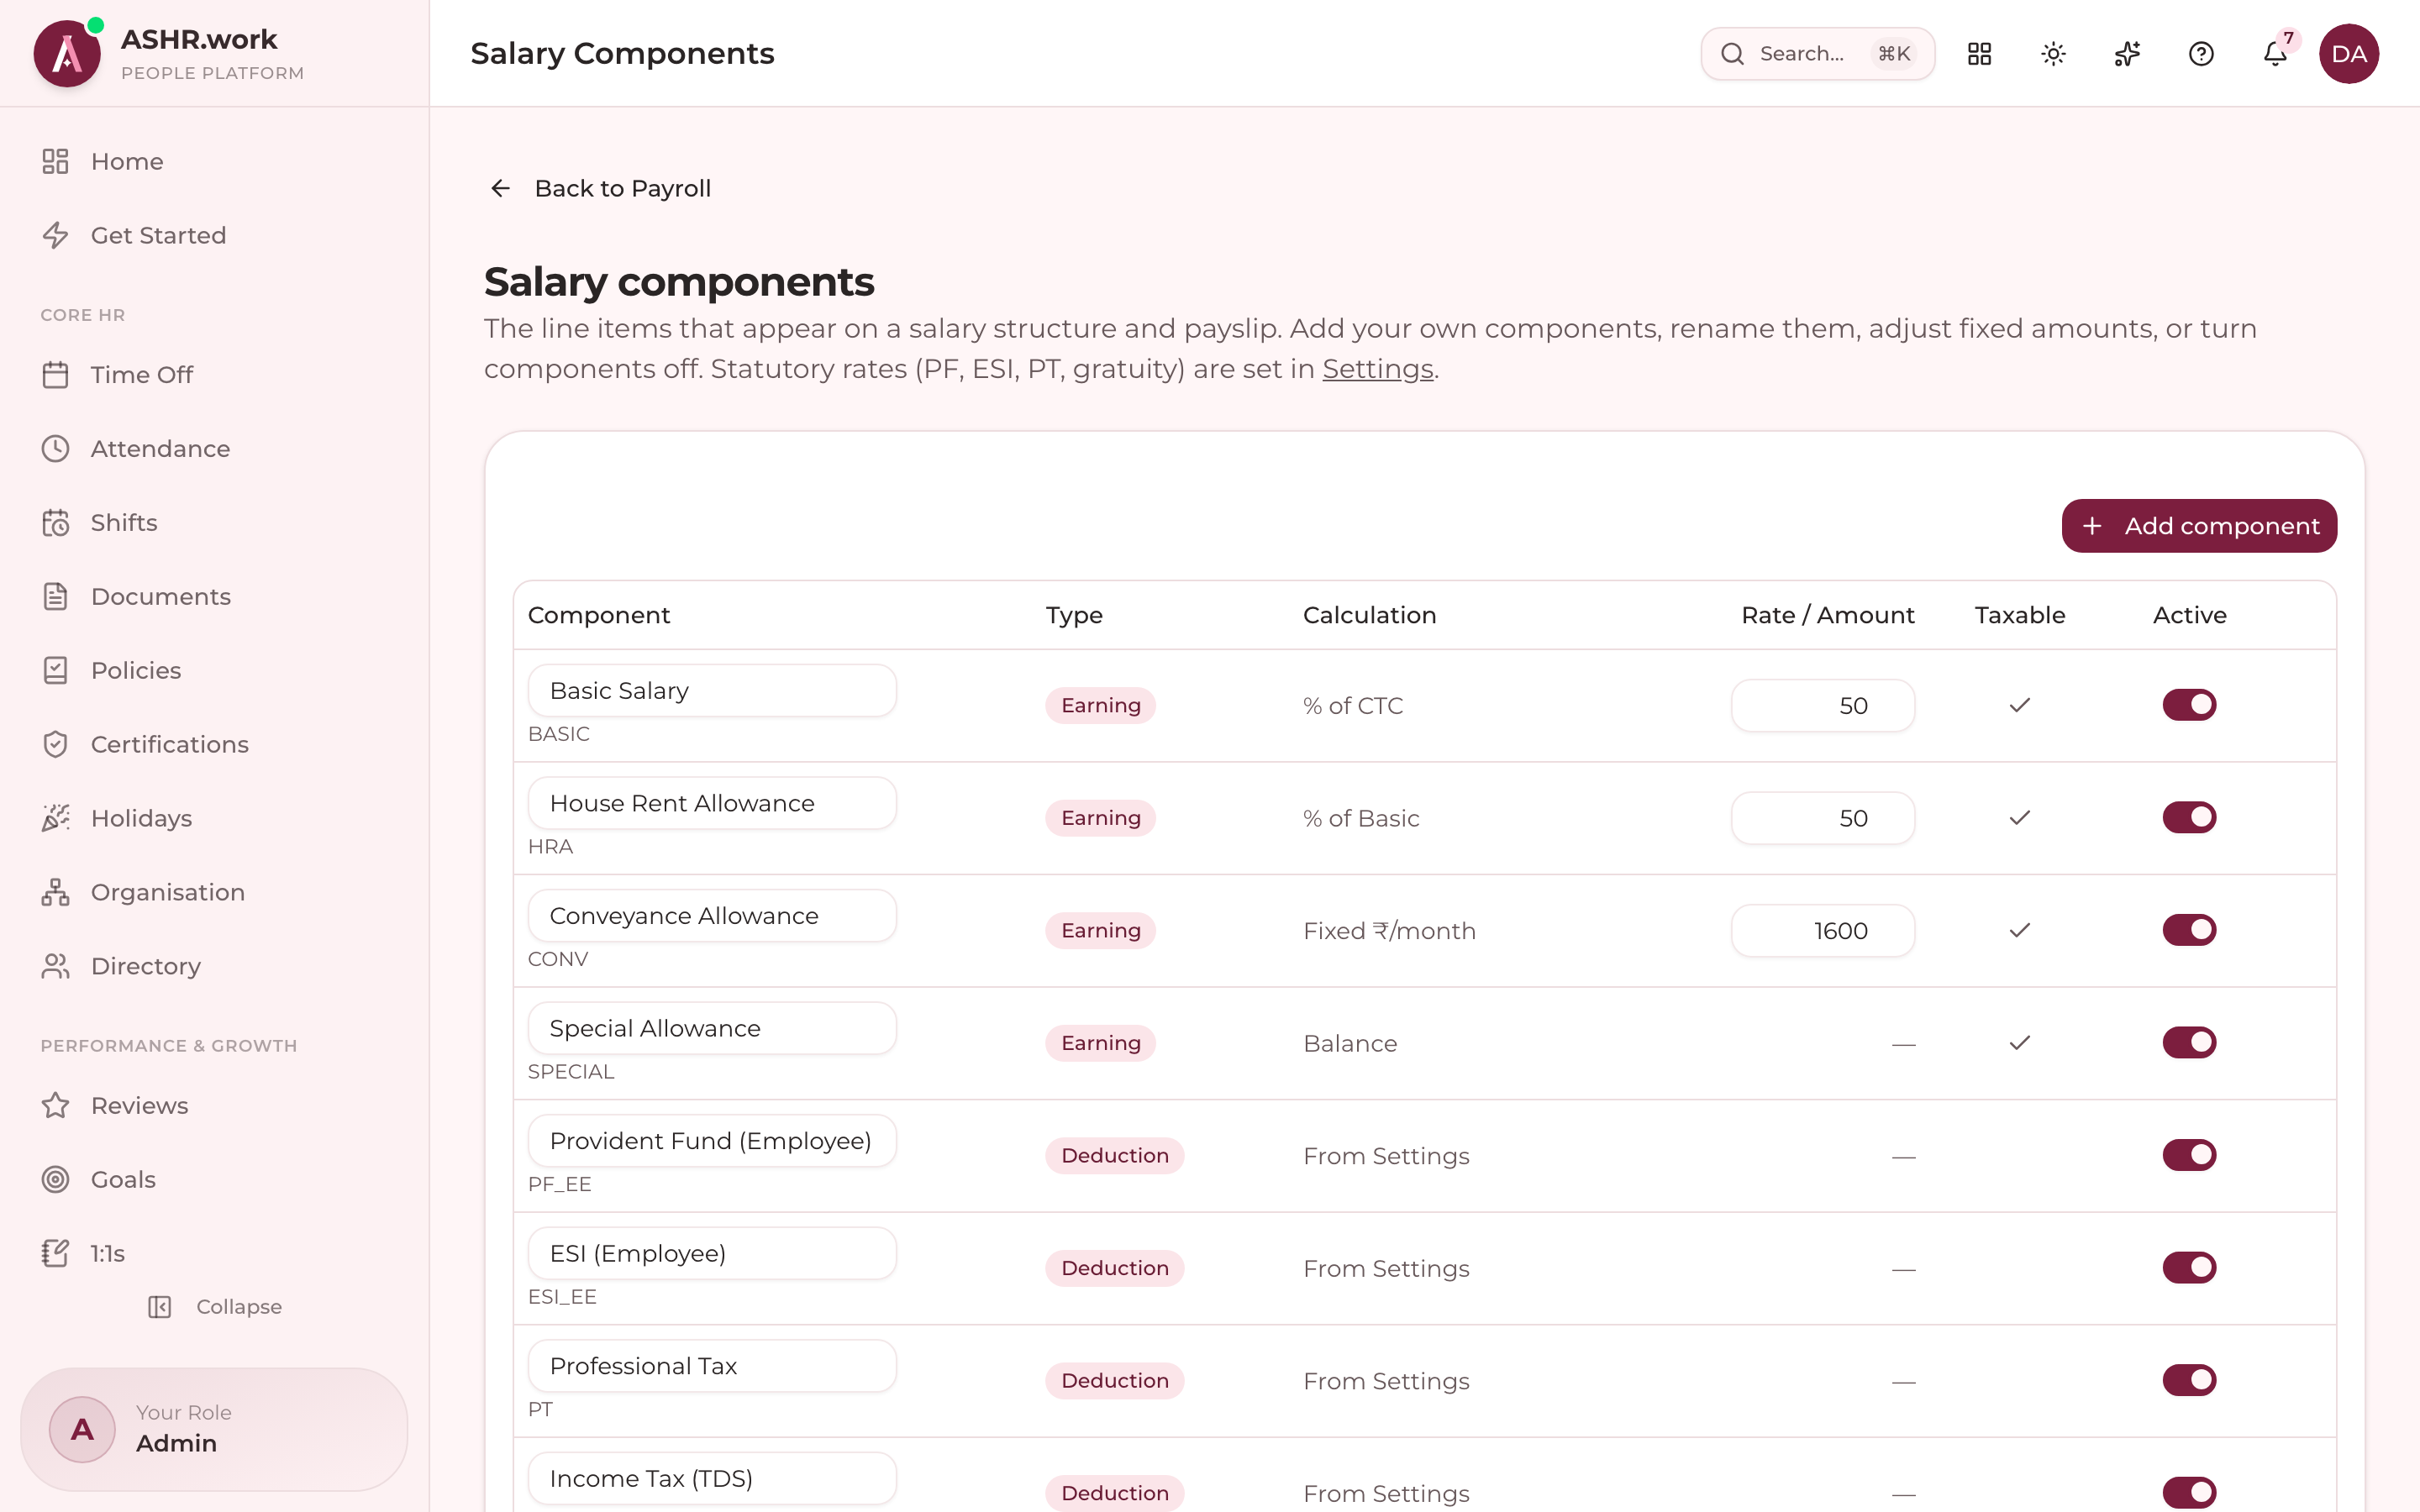Image resolution: width=2420 pixels, height=1512 pixels.
Task: Open the apps grid icon in header
Action: click(1979, 54)
